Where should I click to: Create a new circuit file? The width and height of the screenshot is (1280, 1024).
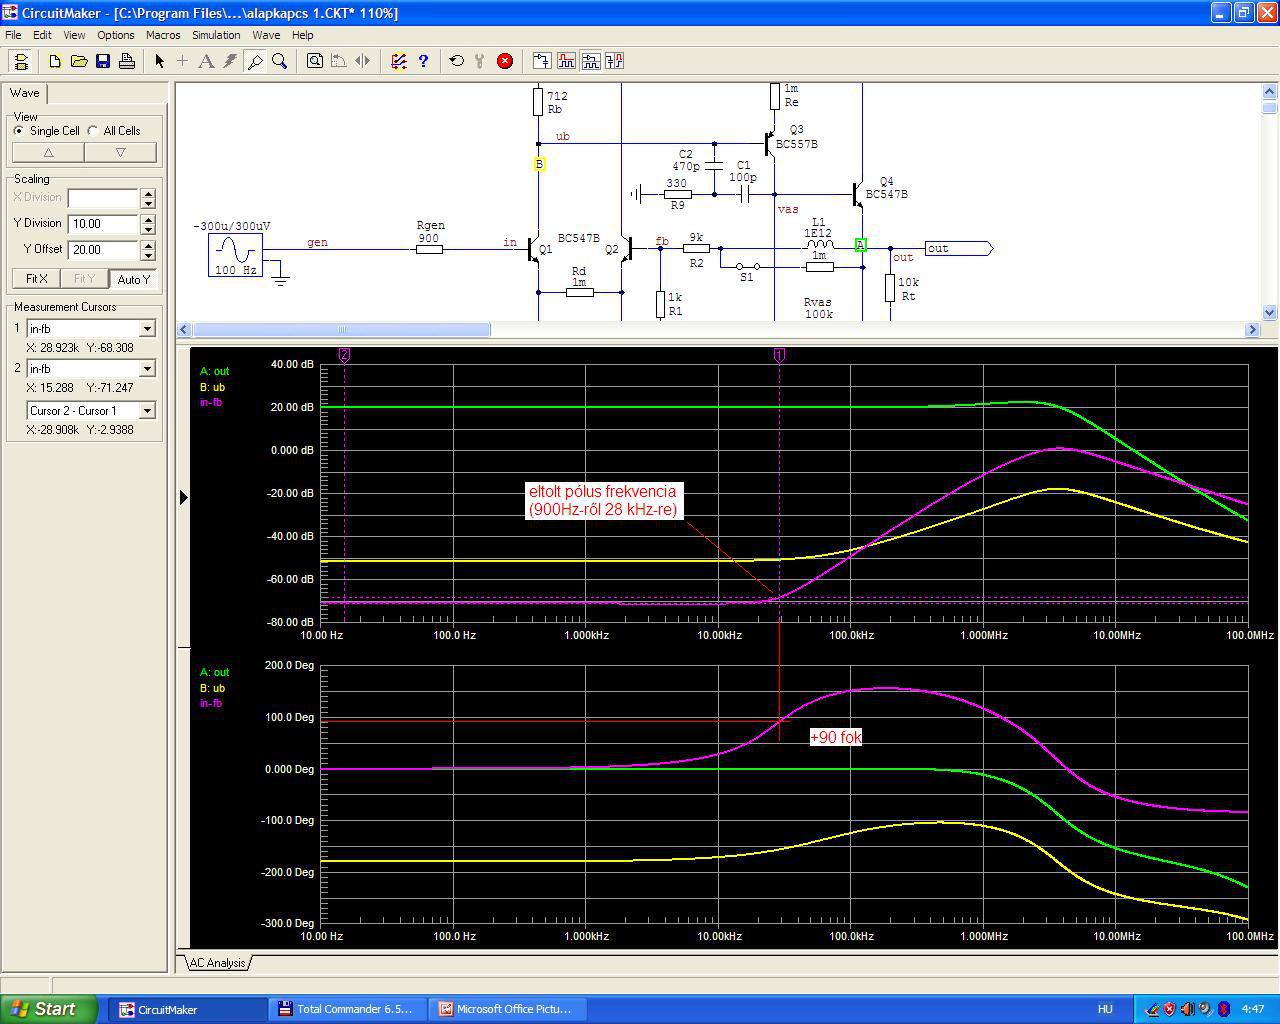pos(55,61)
